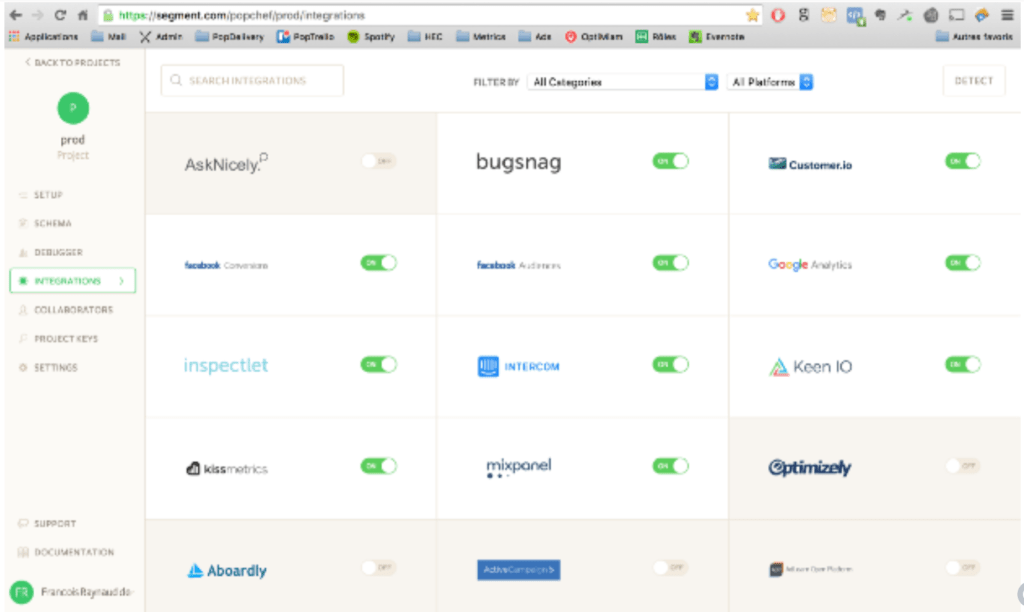Open the Metrics bookmarks folder
Image resolution: width=1024 pixels, height=612 pixels.
pos(481,37)
